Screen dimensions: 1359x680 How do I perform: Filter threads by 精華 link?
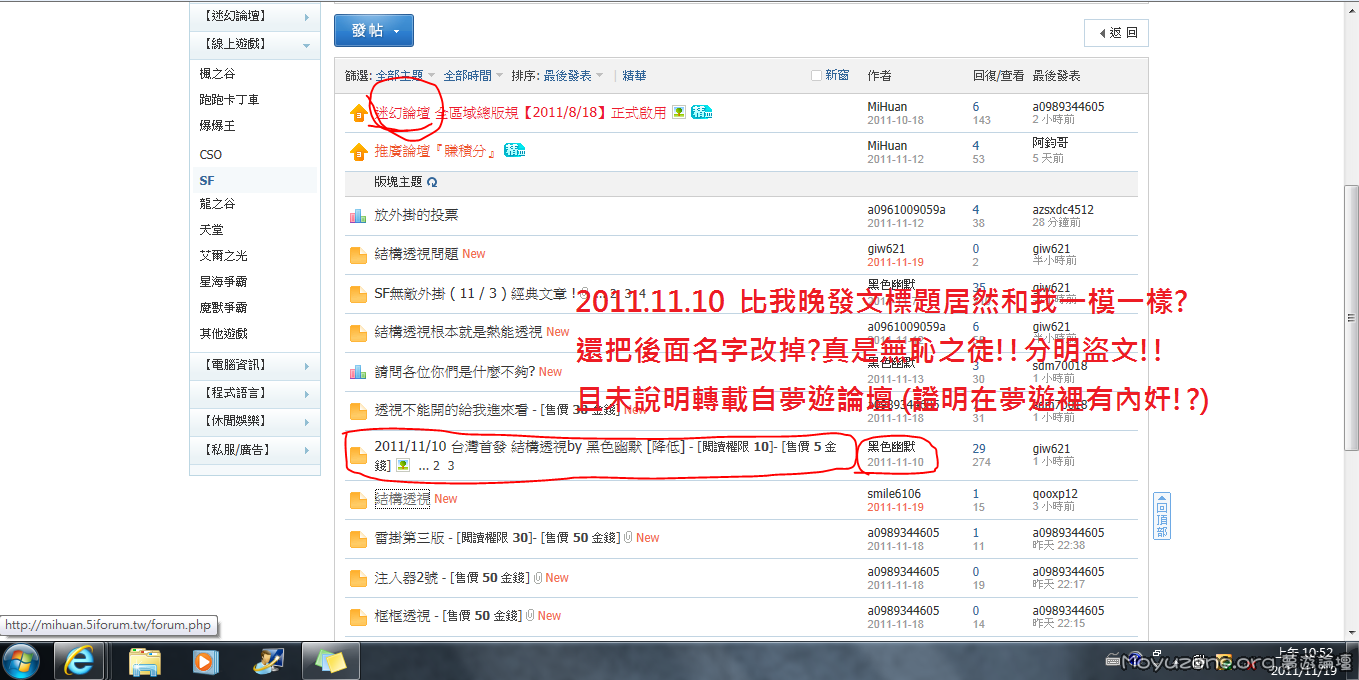click(634, 75)
